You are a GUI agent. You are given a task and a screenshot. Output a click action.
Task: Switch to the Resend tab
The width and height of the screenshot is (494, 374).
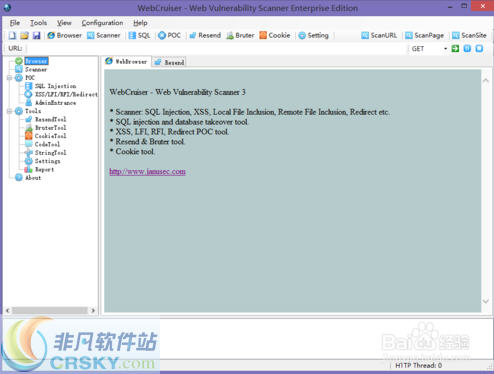[169, 62]
